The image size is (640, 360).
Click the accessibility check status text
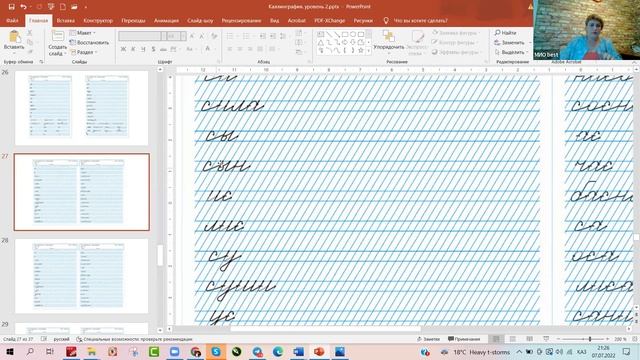[134, 339]
